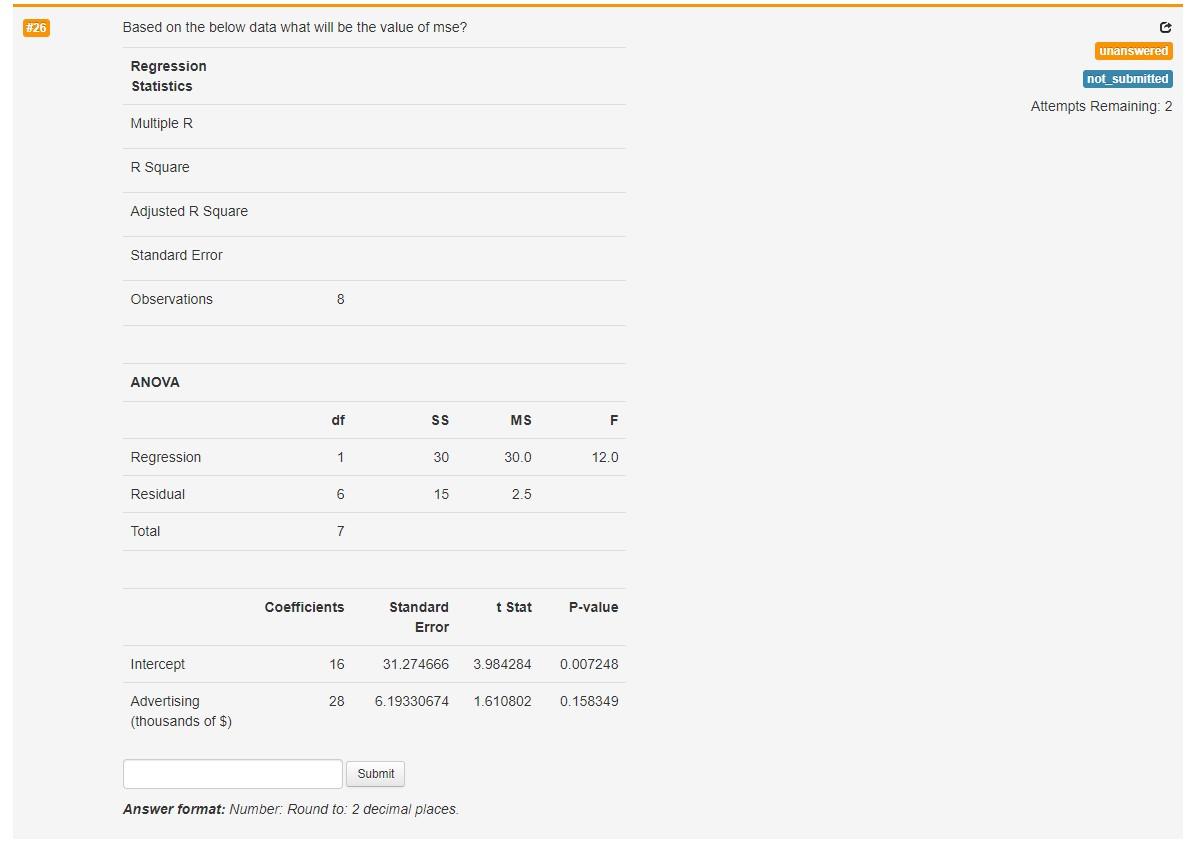
Task: Click the value 6.19330674
Action: [x=411, y=701]
